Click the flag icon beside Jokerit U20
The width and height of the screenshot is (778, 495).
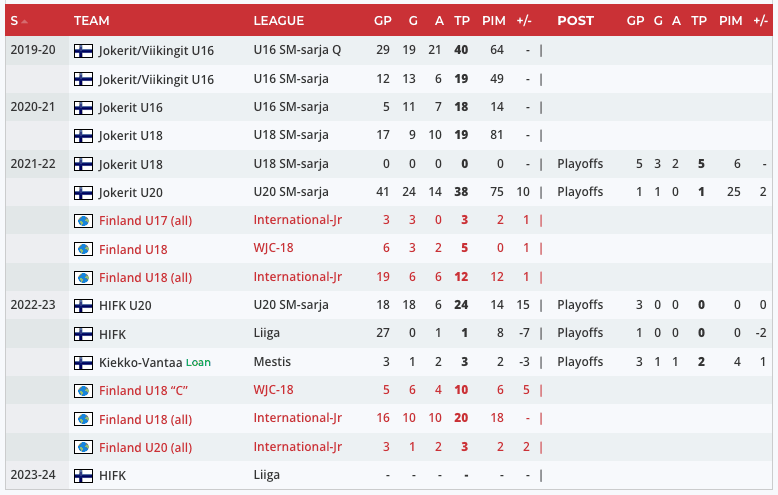[x=84, y=192]
